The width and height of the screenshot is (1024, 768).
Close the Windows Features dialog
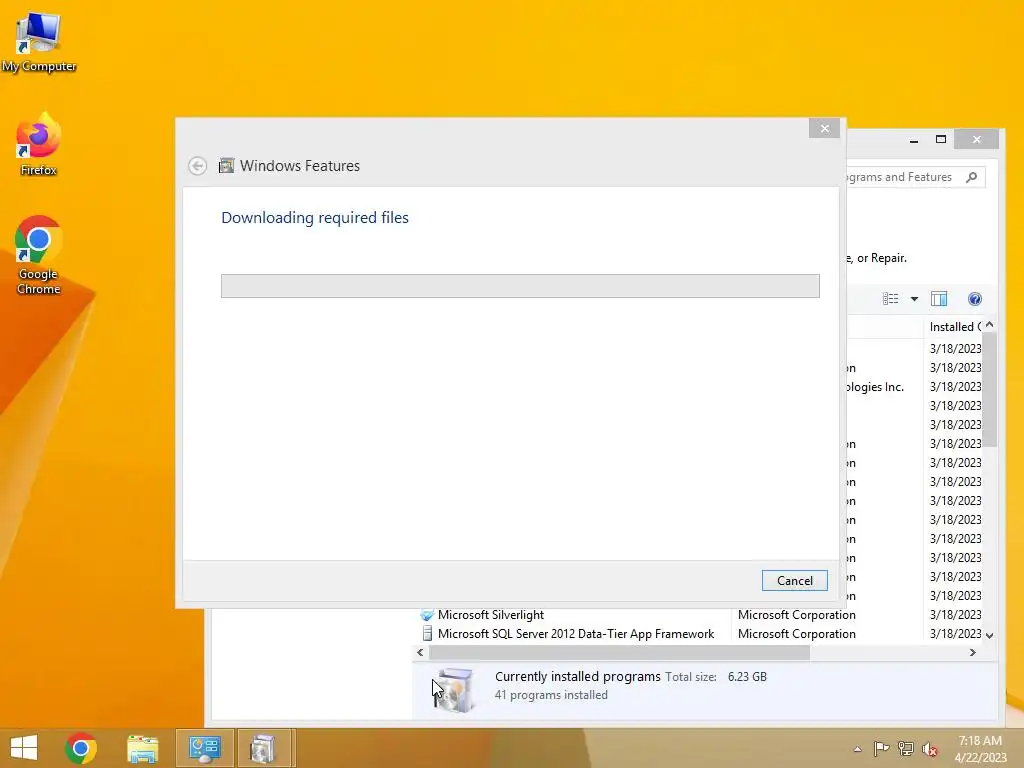(x=824, y=129)
